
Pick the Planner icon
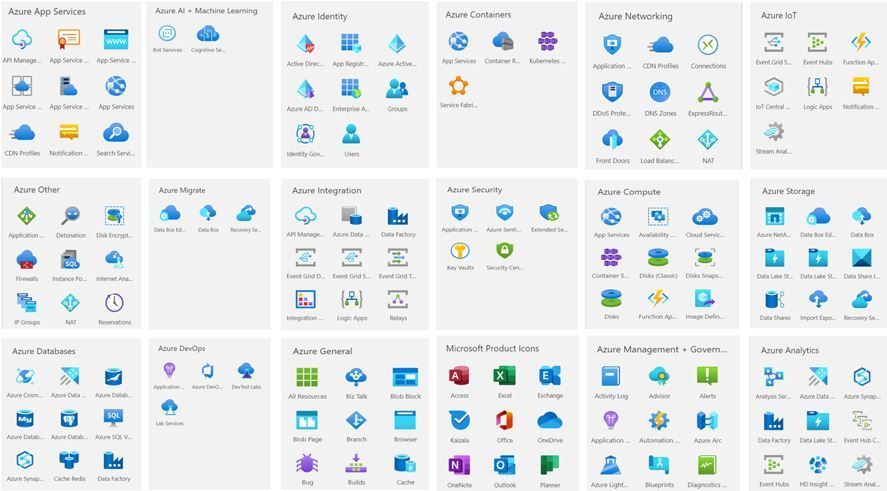coord(549,466)
